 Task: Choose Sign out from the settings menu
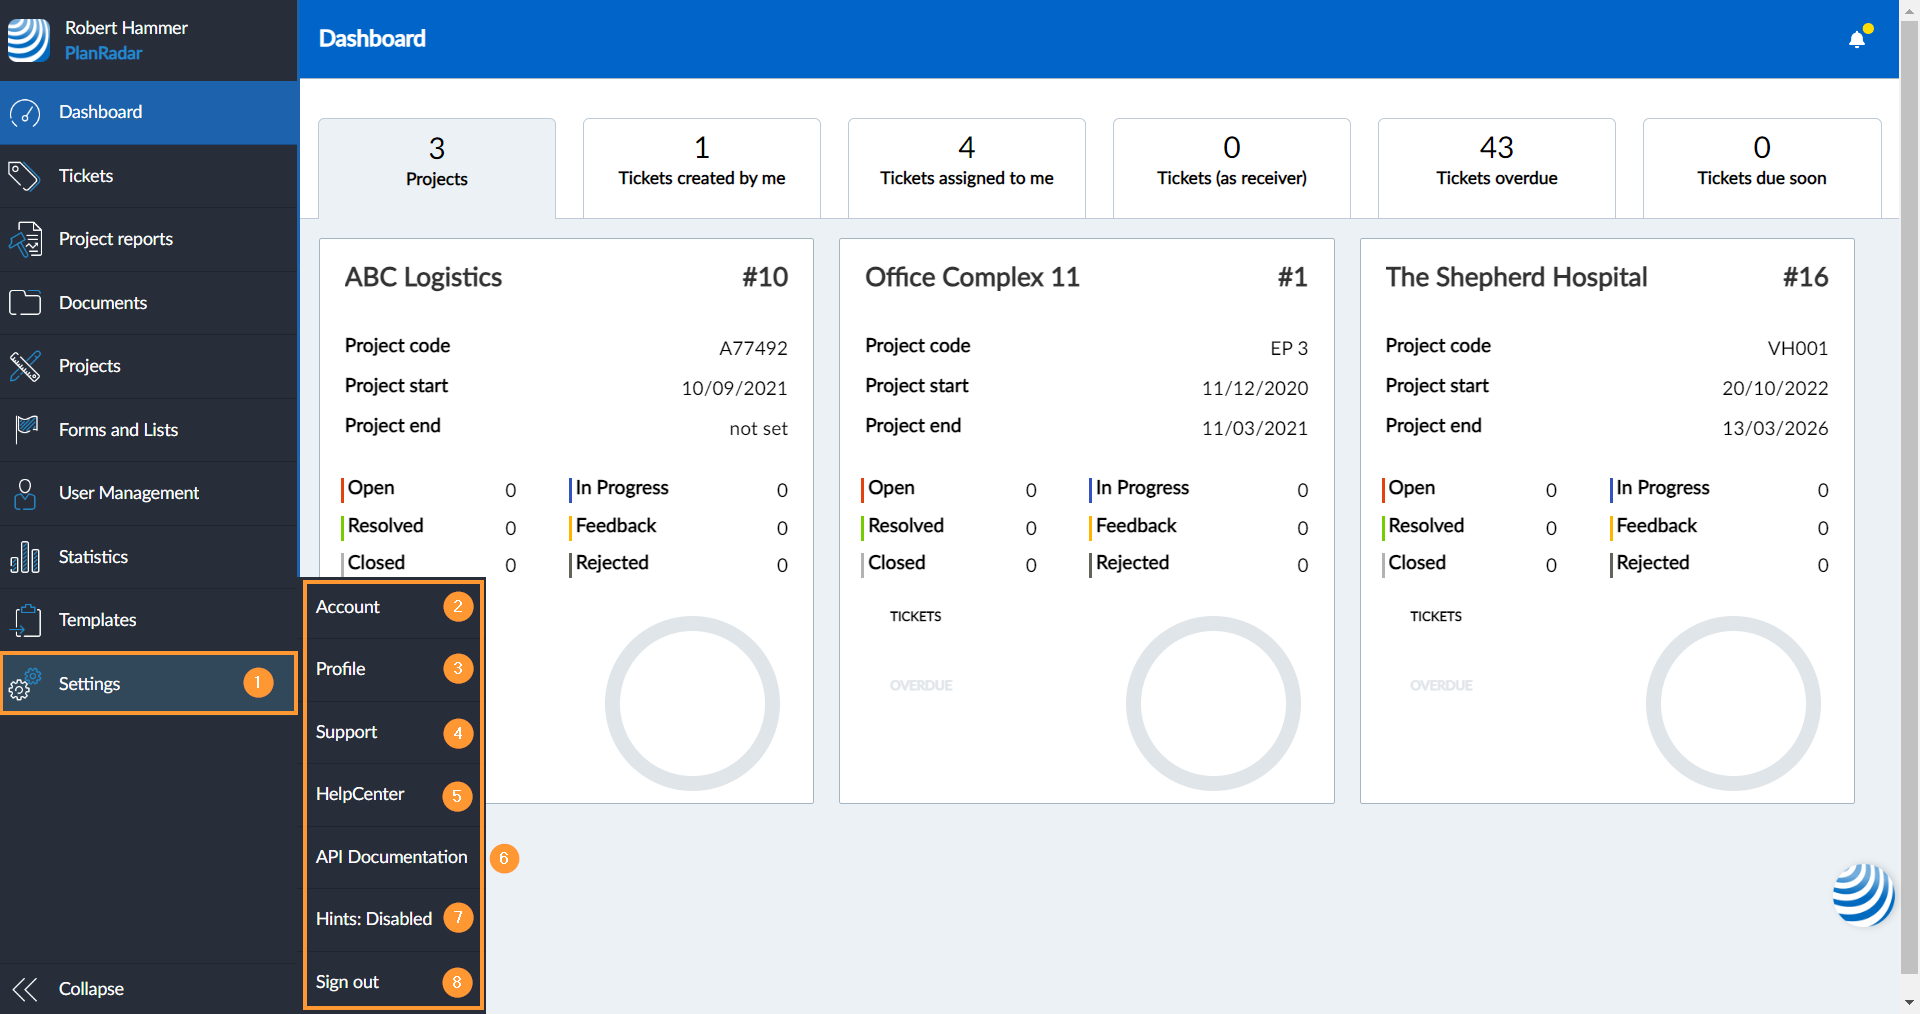[x=348, y=982]
